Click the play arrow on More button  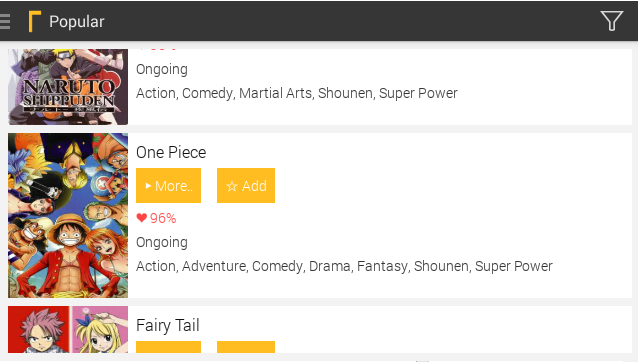[x=149, y=186]
